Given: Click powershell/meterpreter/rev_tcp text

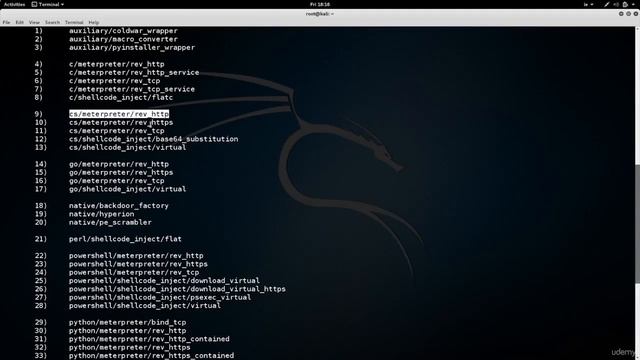Looking at the screenshot, I should 134,272.
